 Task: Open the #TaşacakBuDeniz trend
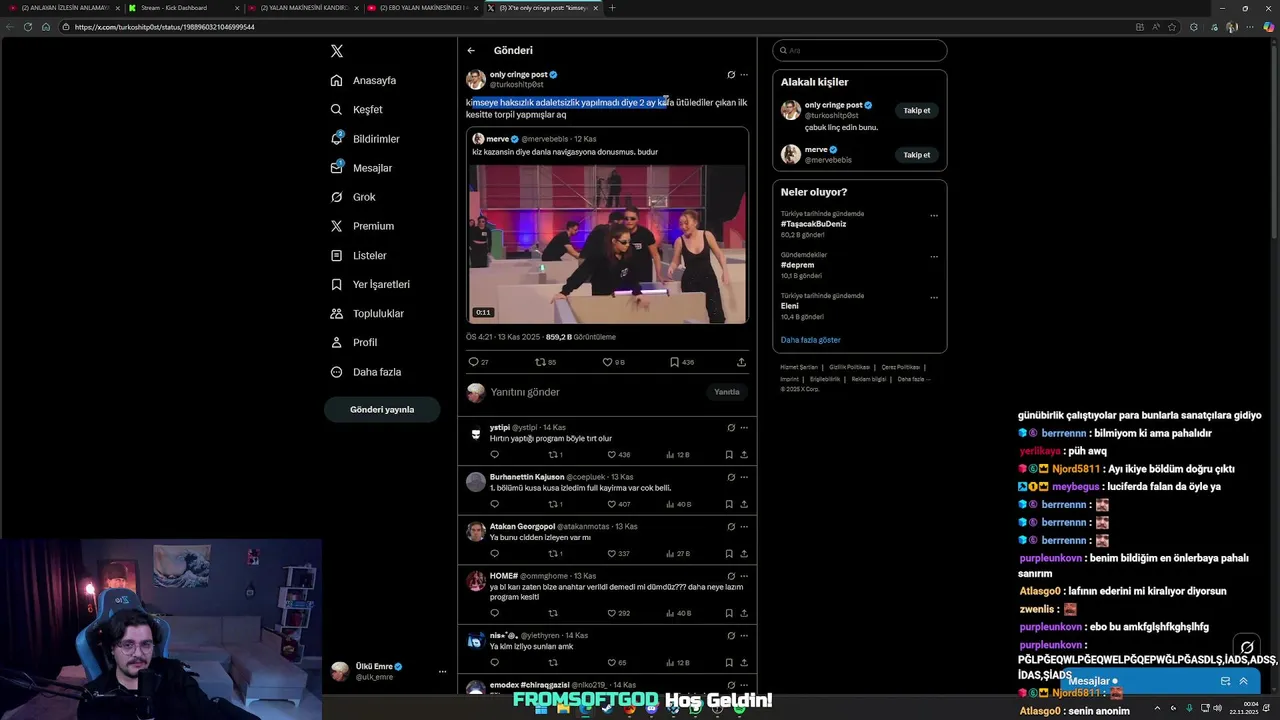pyautogui.click(x=813, y=224)
